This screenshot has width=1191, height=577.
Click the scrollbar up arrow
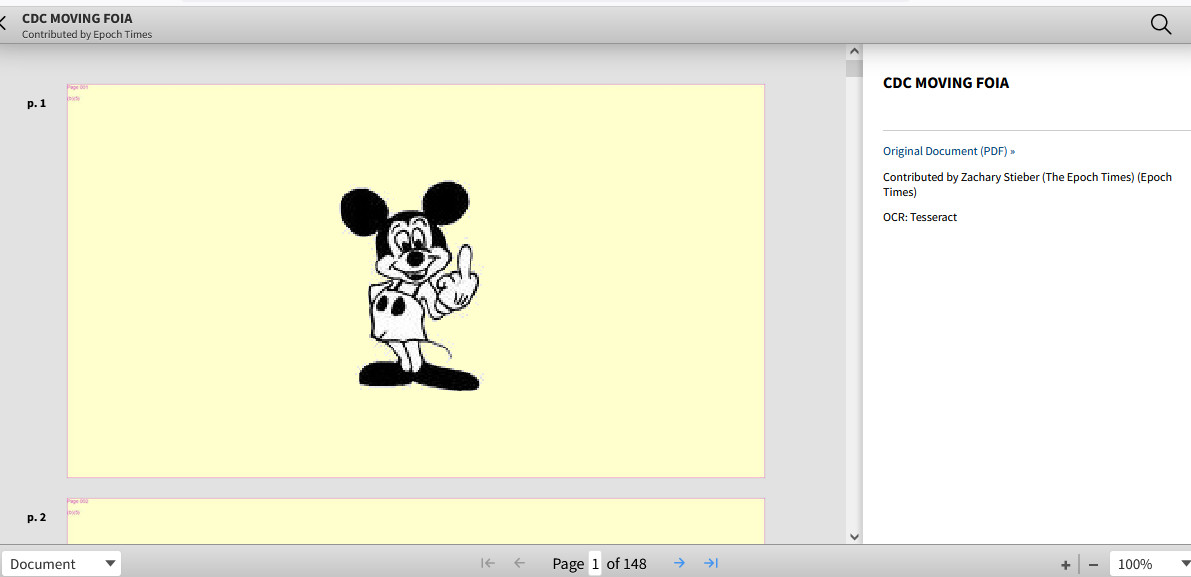pos(854,52)
